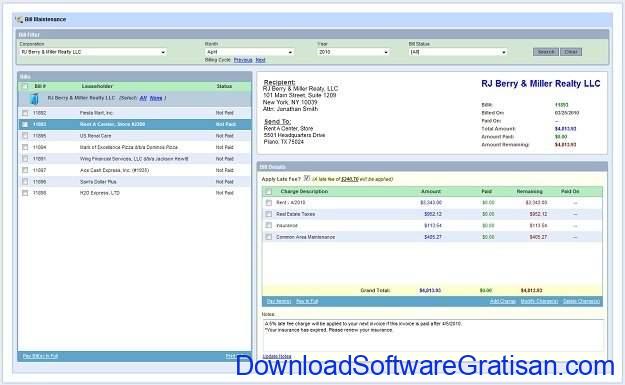The width and height of the screenshot is (625, 385).
Task: Click the Update Notes link
Action: [x=277, y=356]
